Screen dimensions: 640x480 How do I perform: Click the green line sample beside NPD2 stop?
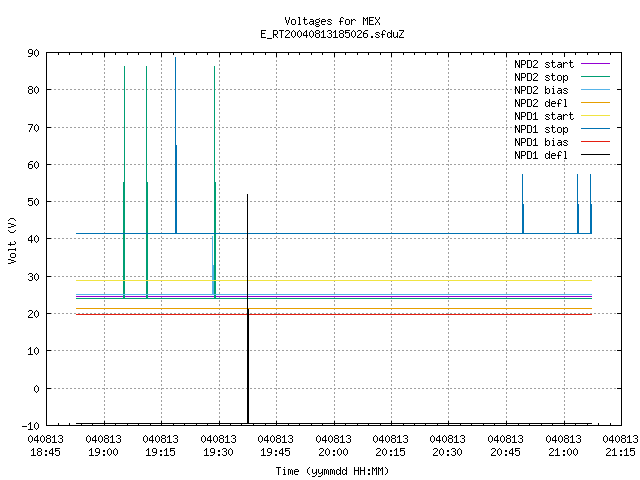[595, 77]
